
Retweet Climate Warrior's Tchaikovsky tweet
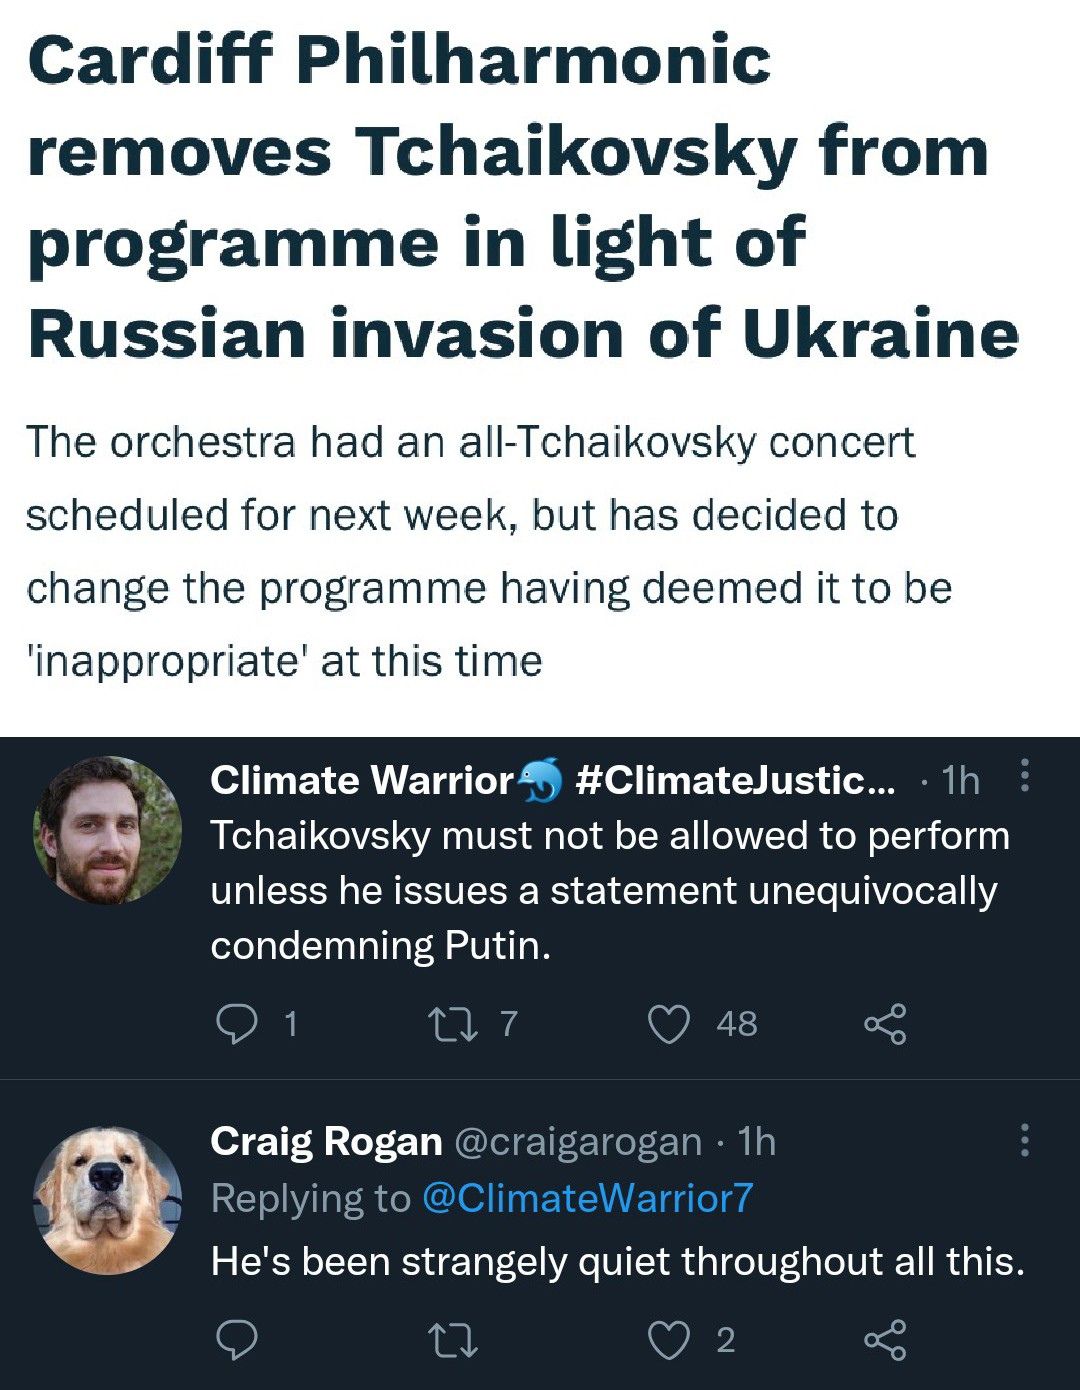[x=452, y=1024]
